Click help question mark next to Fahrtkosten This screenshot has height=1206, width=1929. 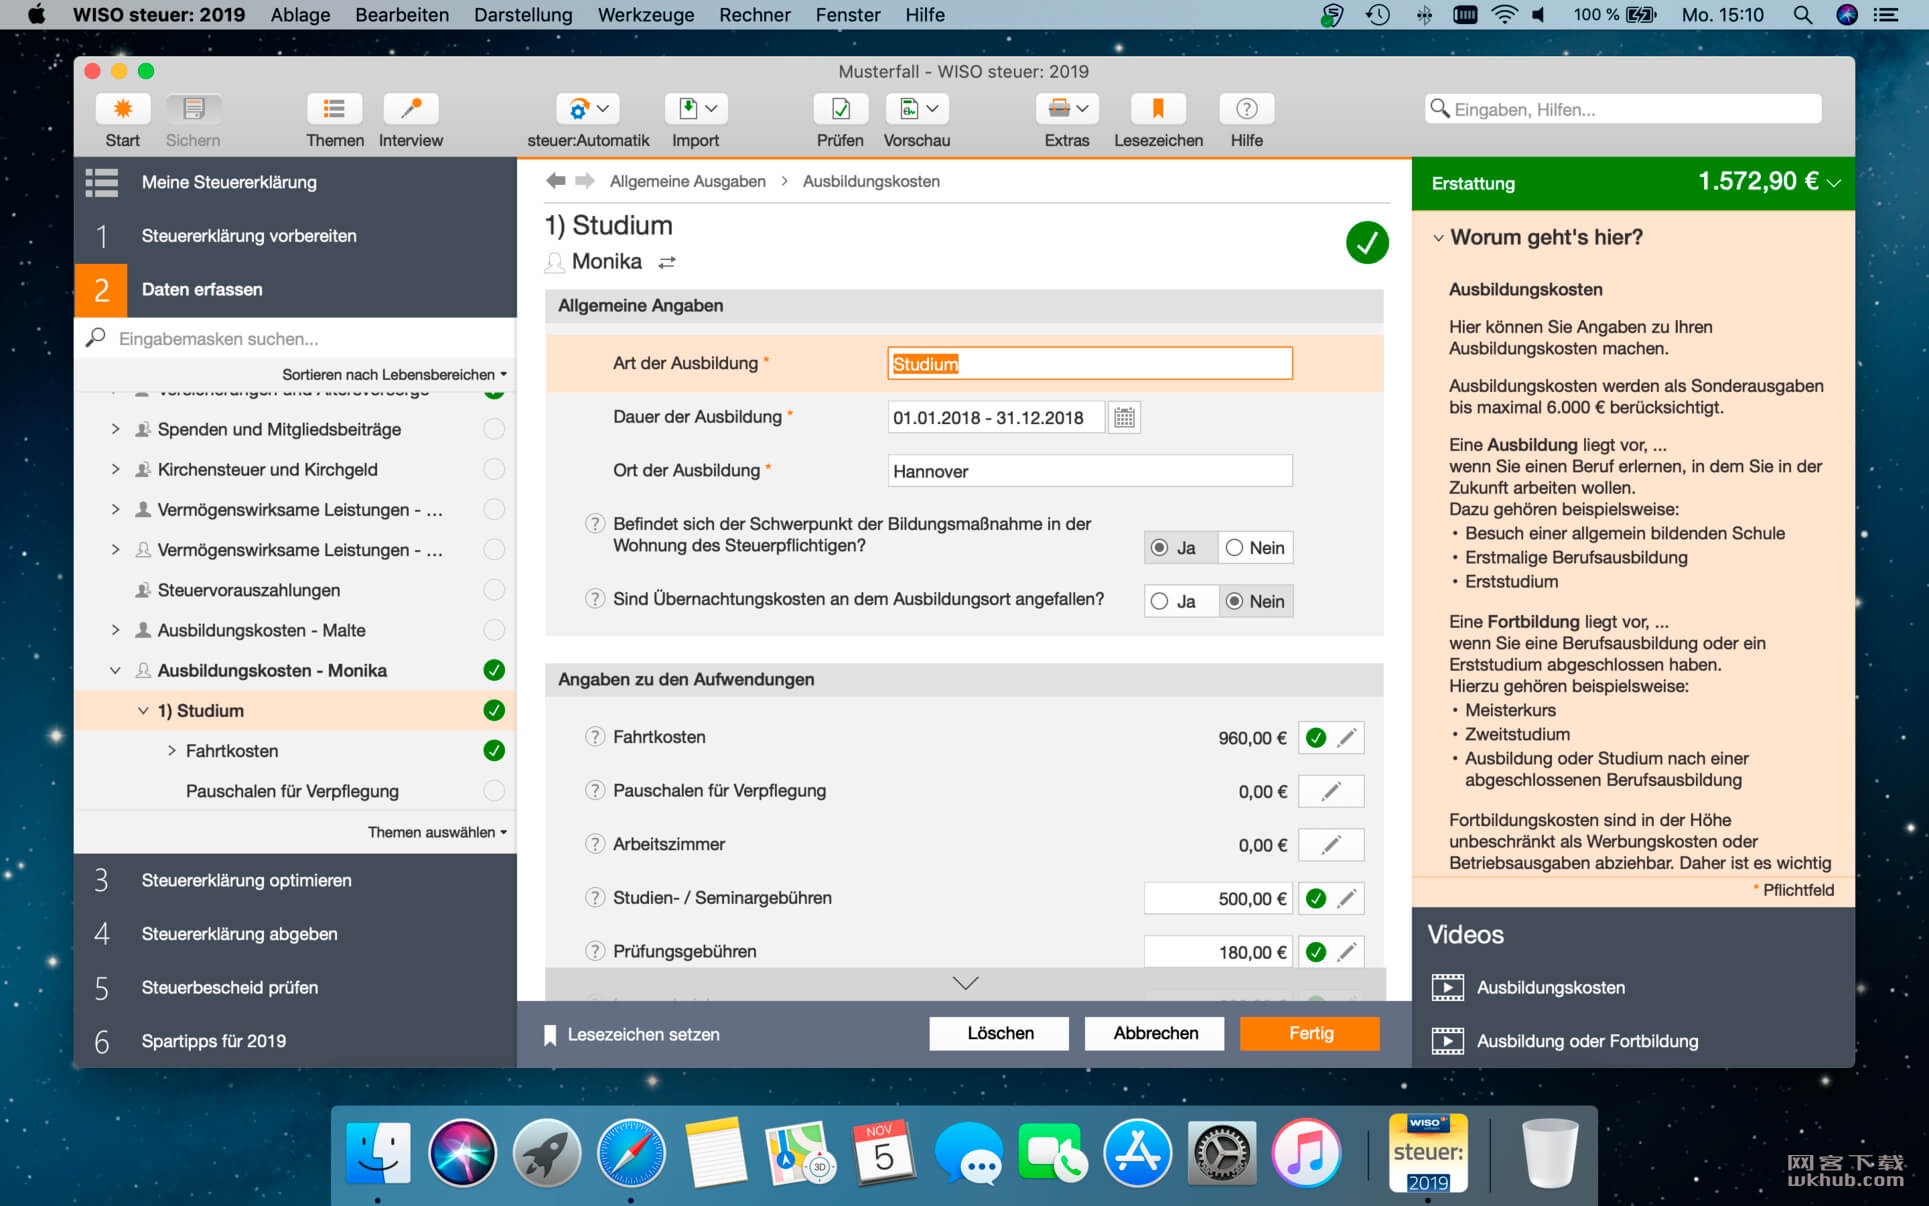(x=595, y=737)
